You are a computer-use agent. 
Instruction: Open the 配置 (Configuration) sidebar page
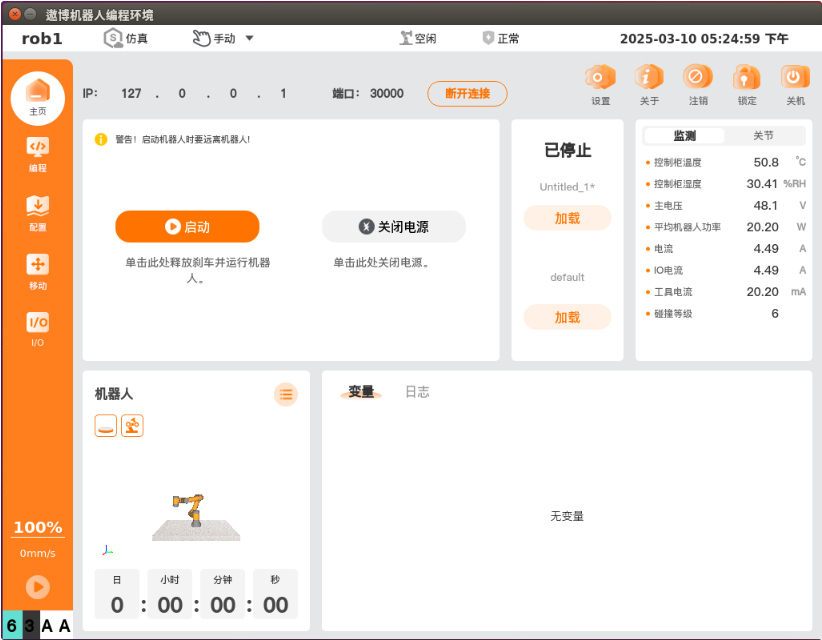pyautogui.click(x=37, y=212)
